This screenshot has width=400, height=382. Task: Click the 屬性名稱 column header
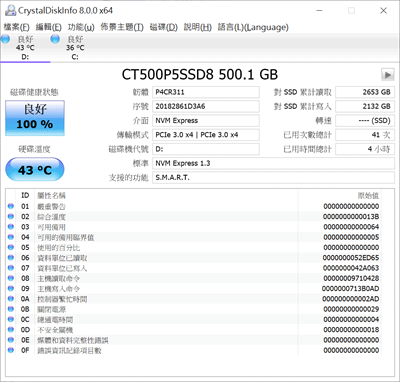(52, 196)
